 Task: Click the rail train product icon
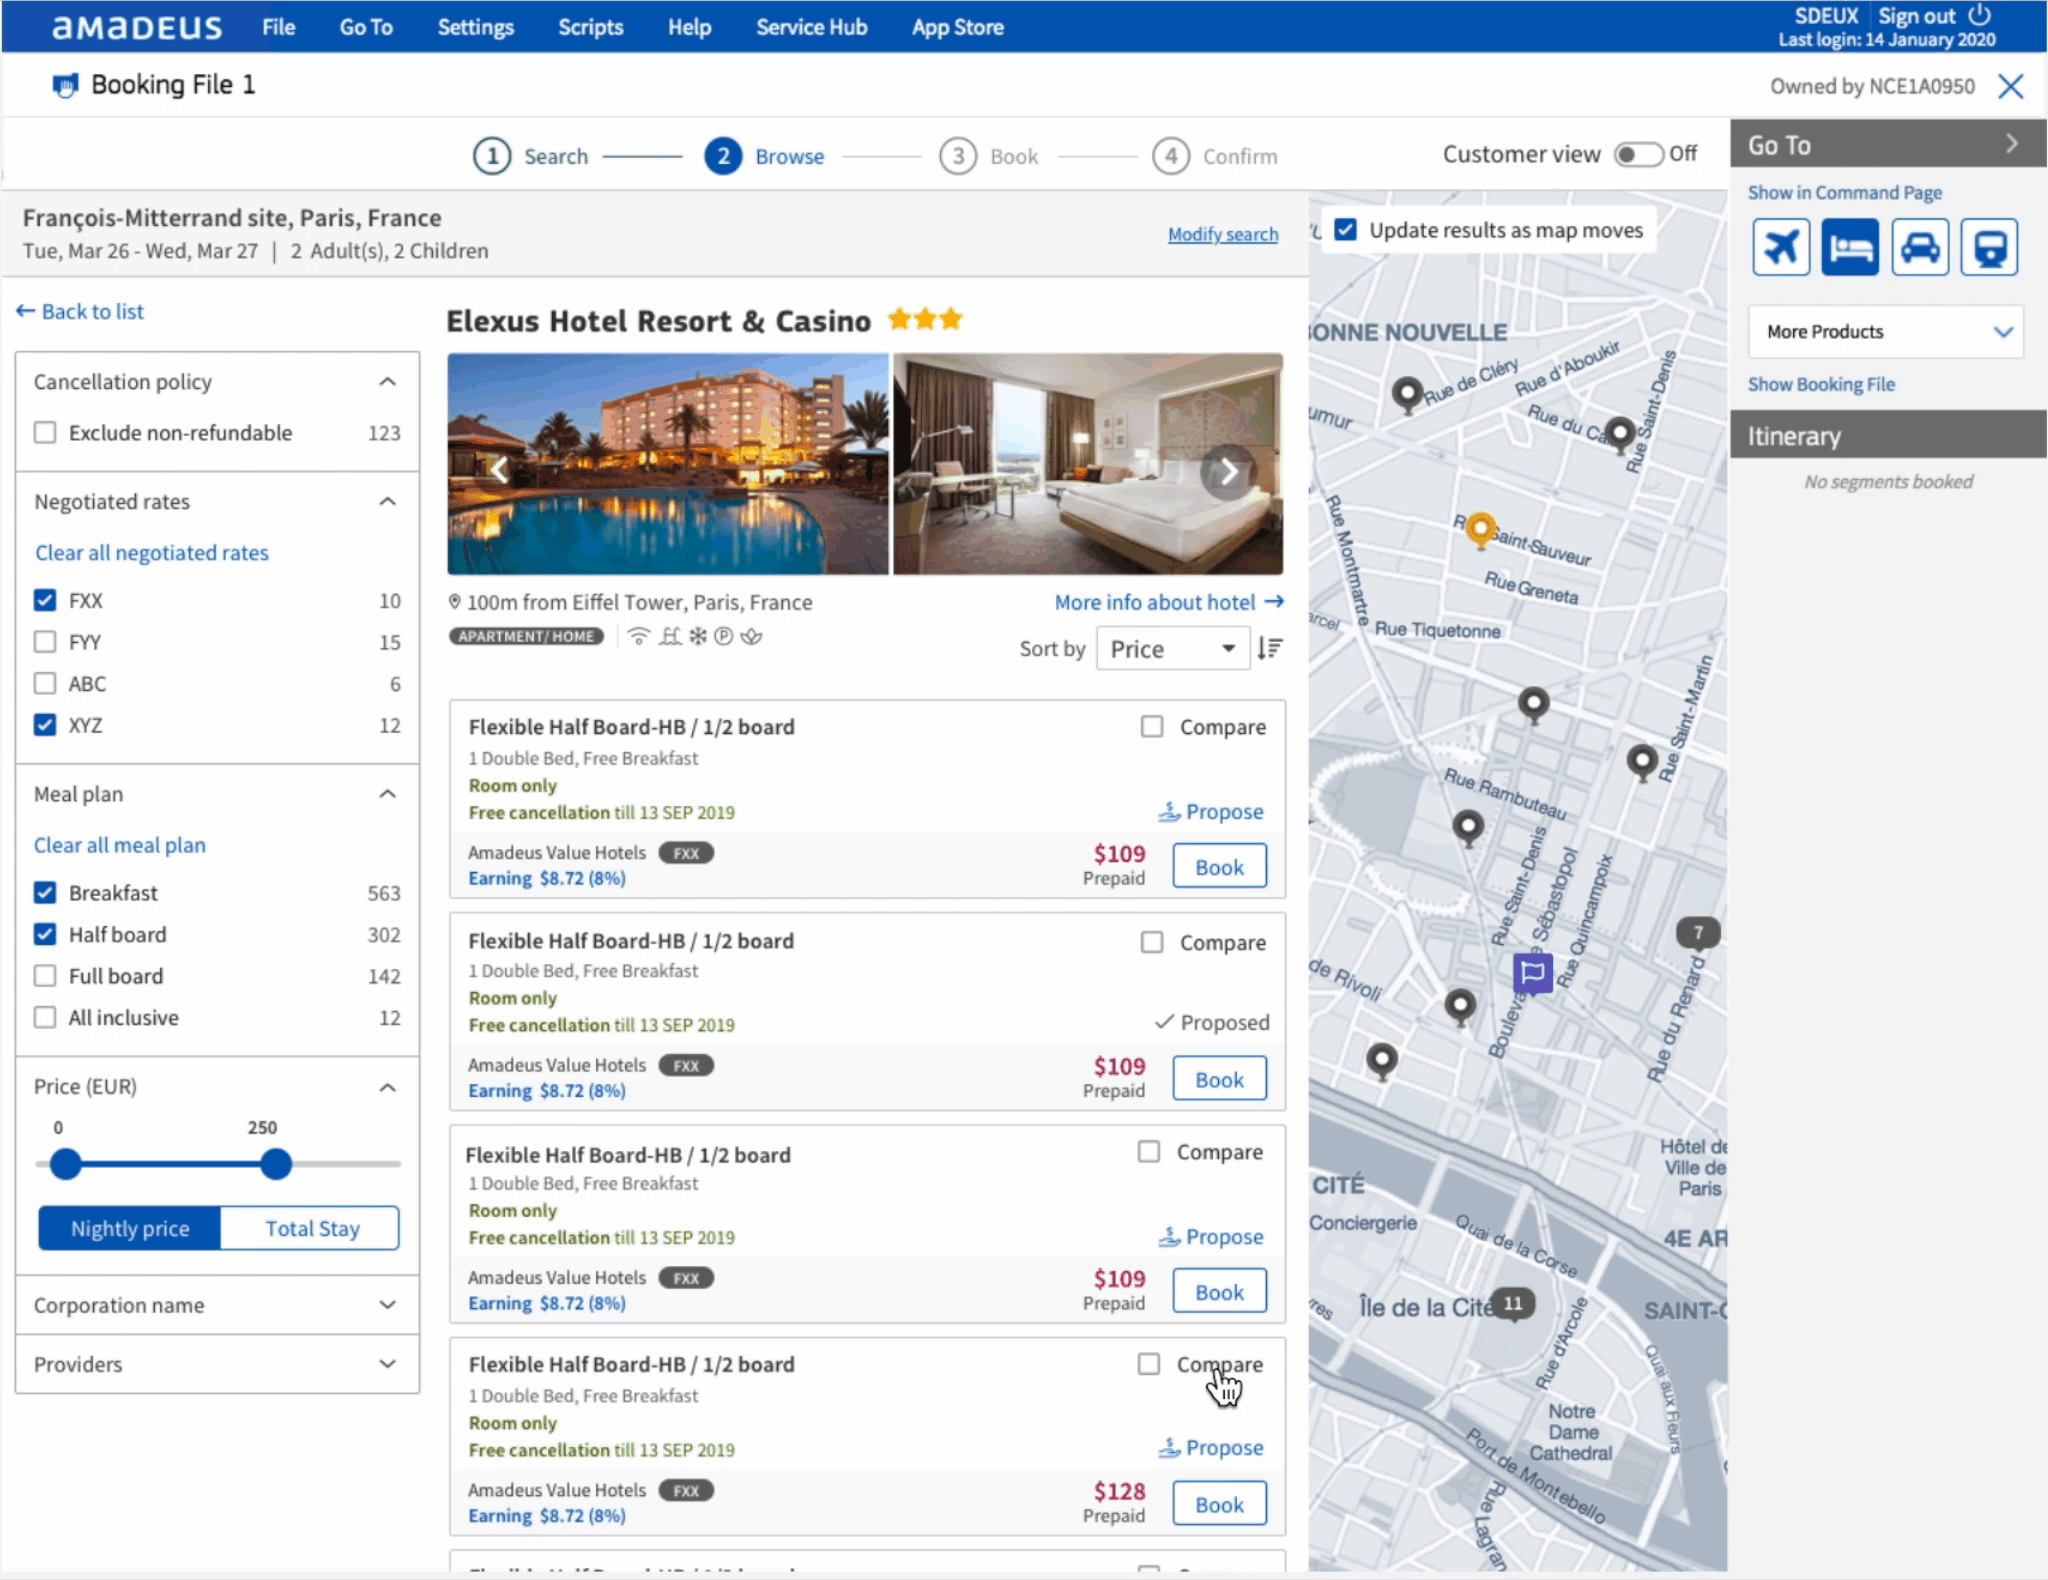pos(1989,247)
